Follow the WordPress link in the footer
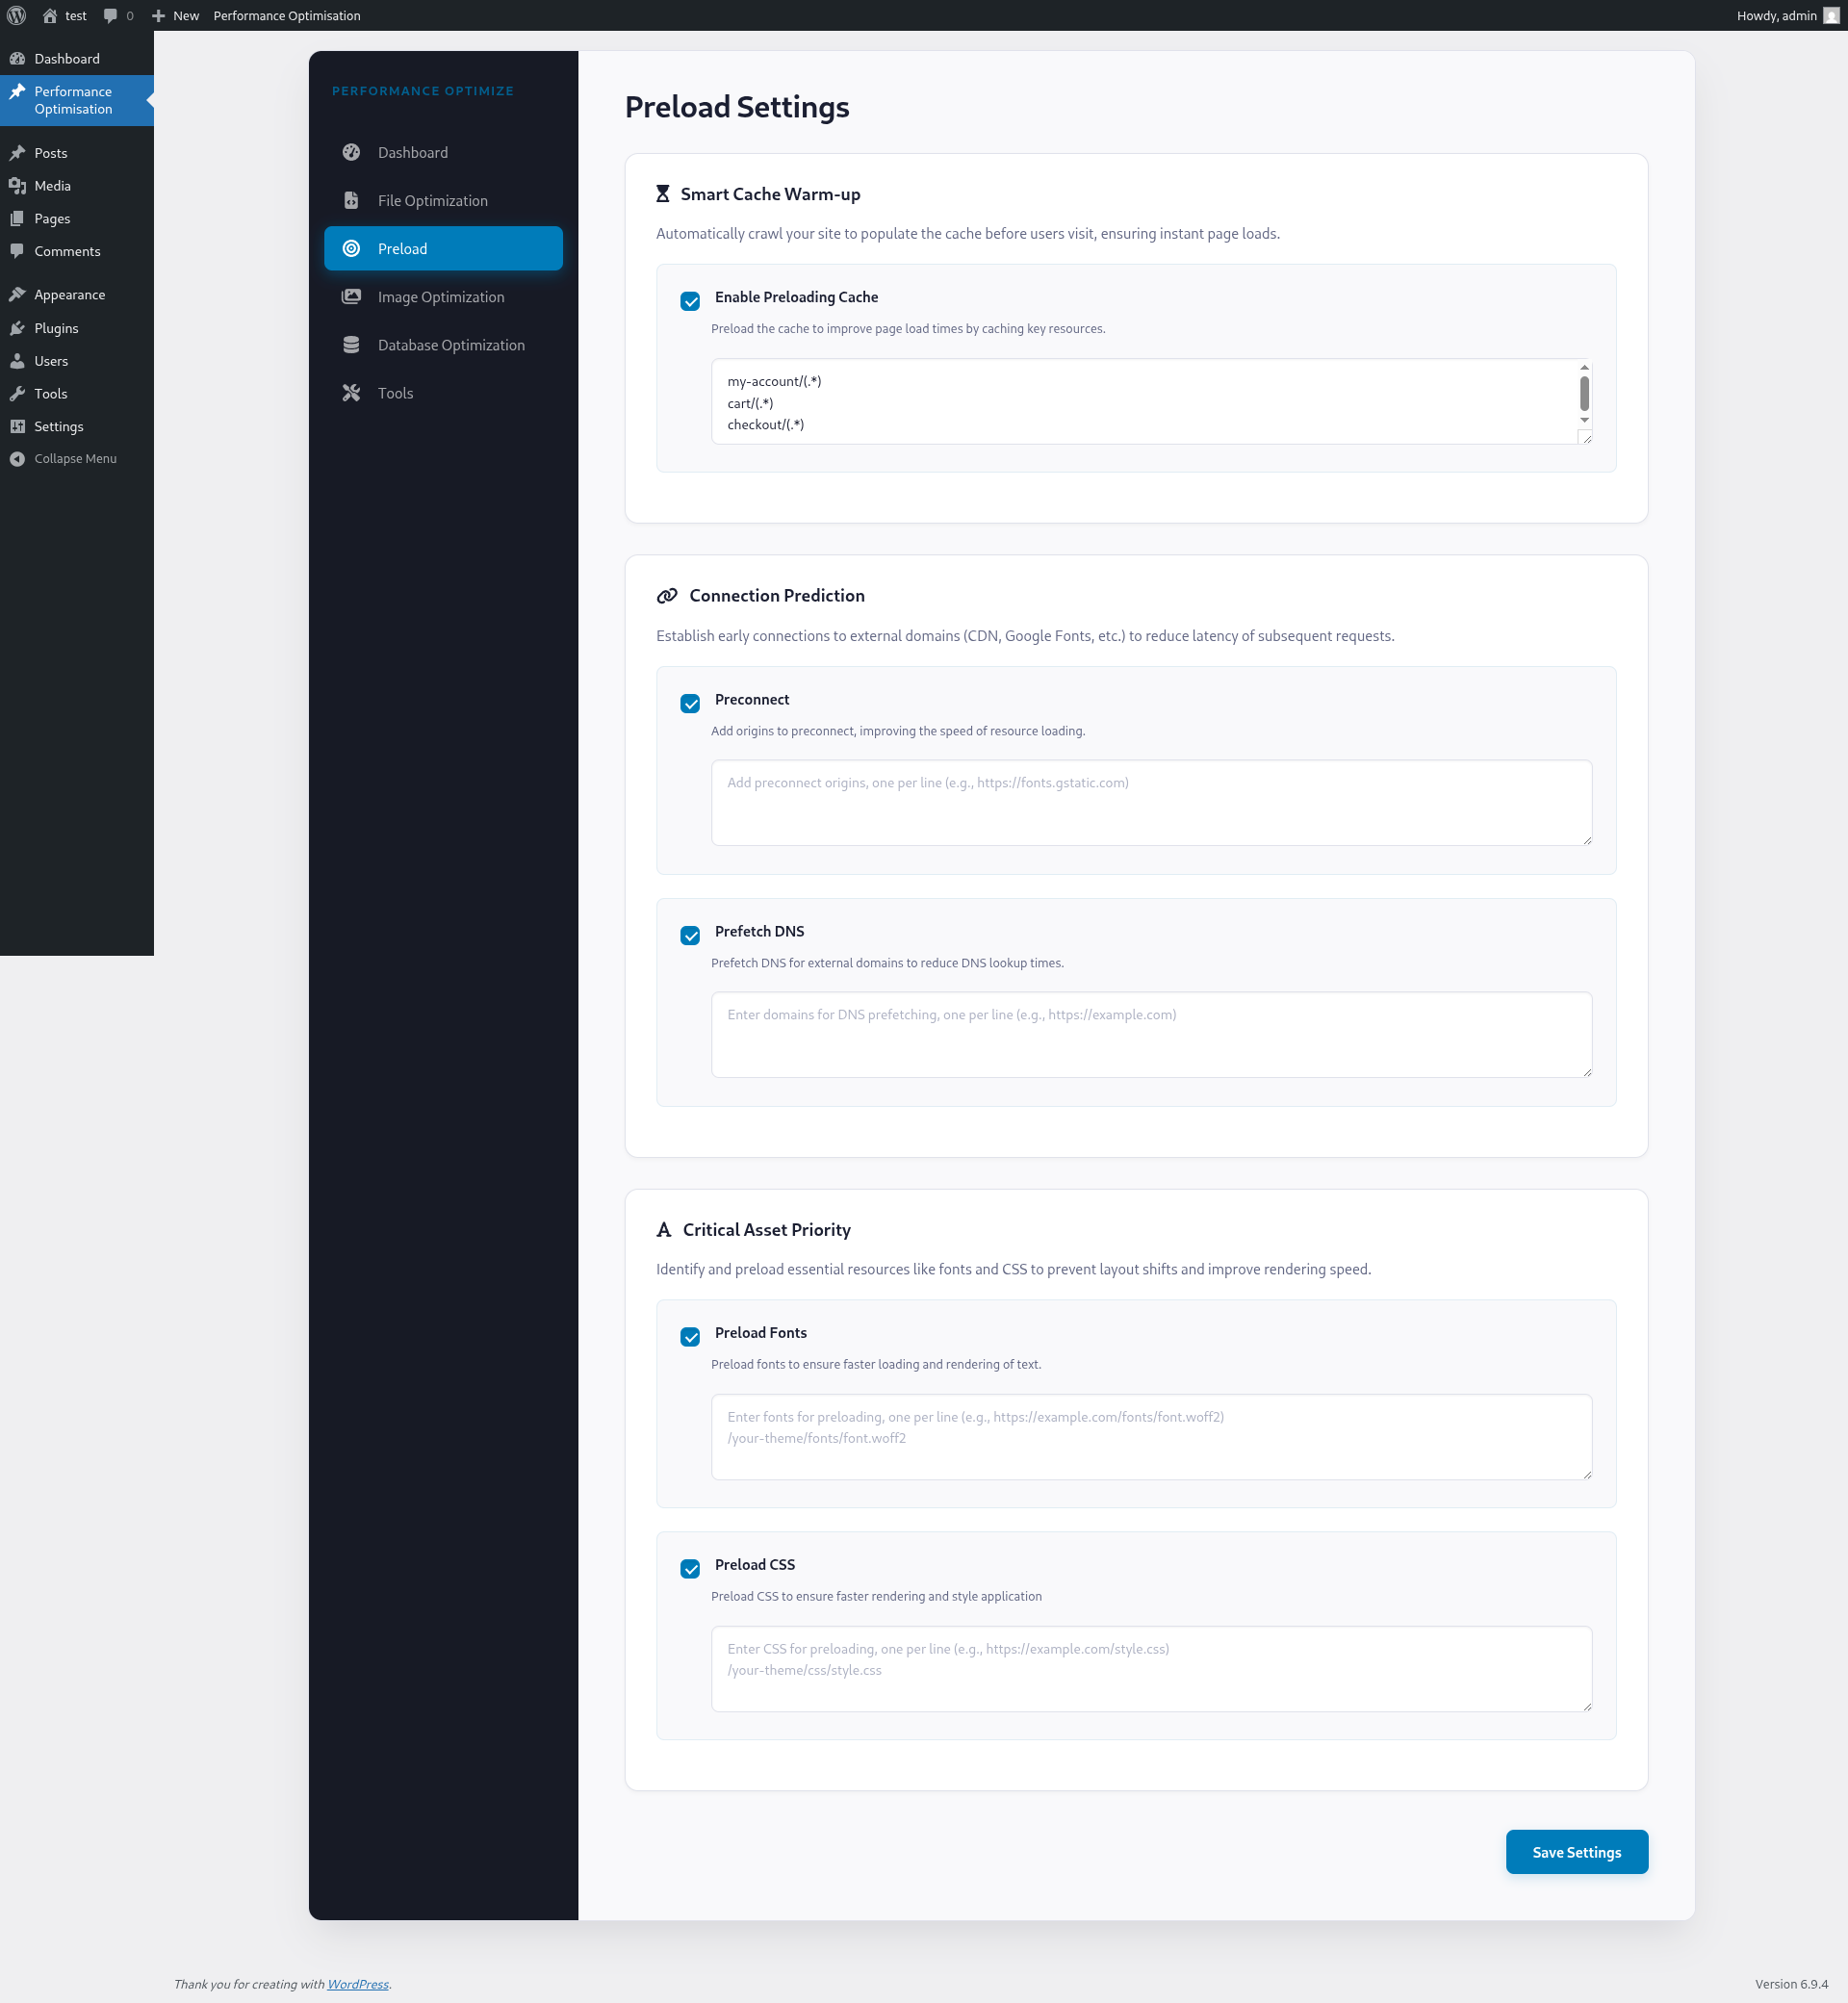This screenshot has height=2003, width=1848. (357, 1983)
